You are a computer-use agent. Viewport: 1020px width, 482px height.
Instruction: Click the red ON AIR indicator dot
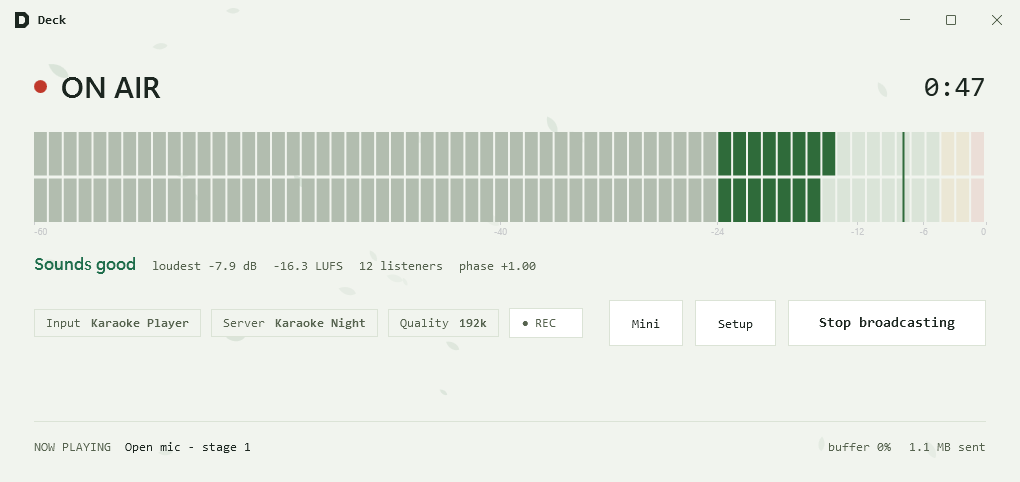40,87
